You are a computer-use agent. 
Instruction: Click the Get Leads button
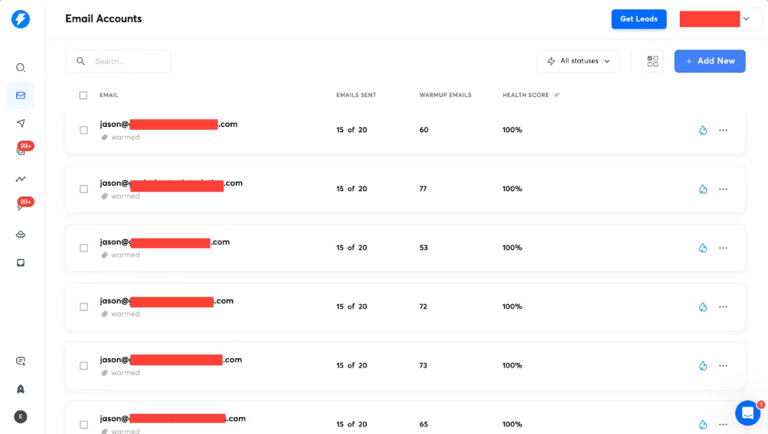639,19
